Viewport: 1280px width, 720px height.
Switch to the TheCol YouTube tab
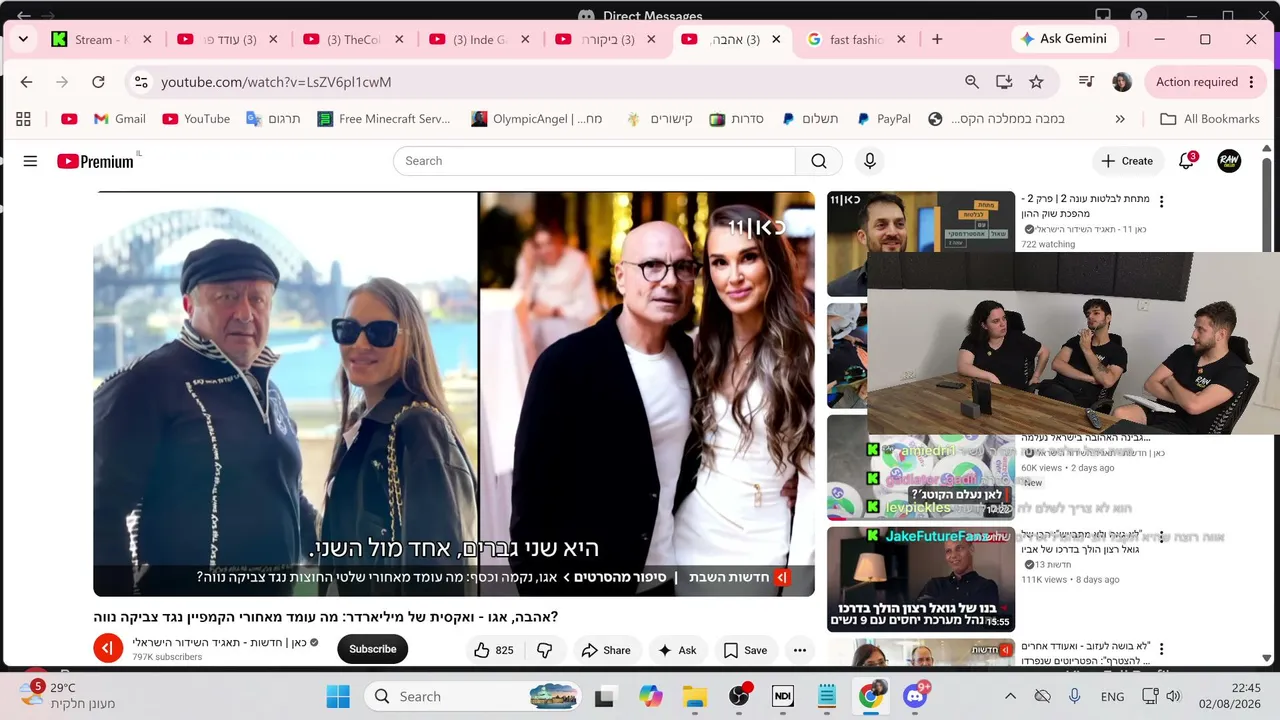point(354,40)
